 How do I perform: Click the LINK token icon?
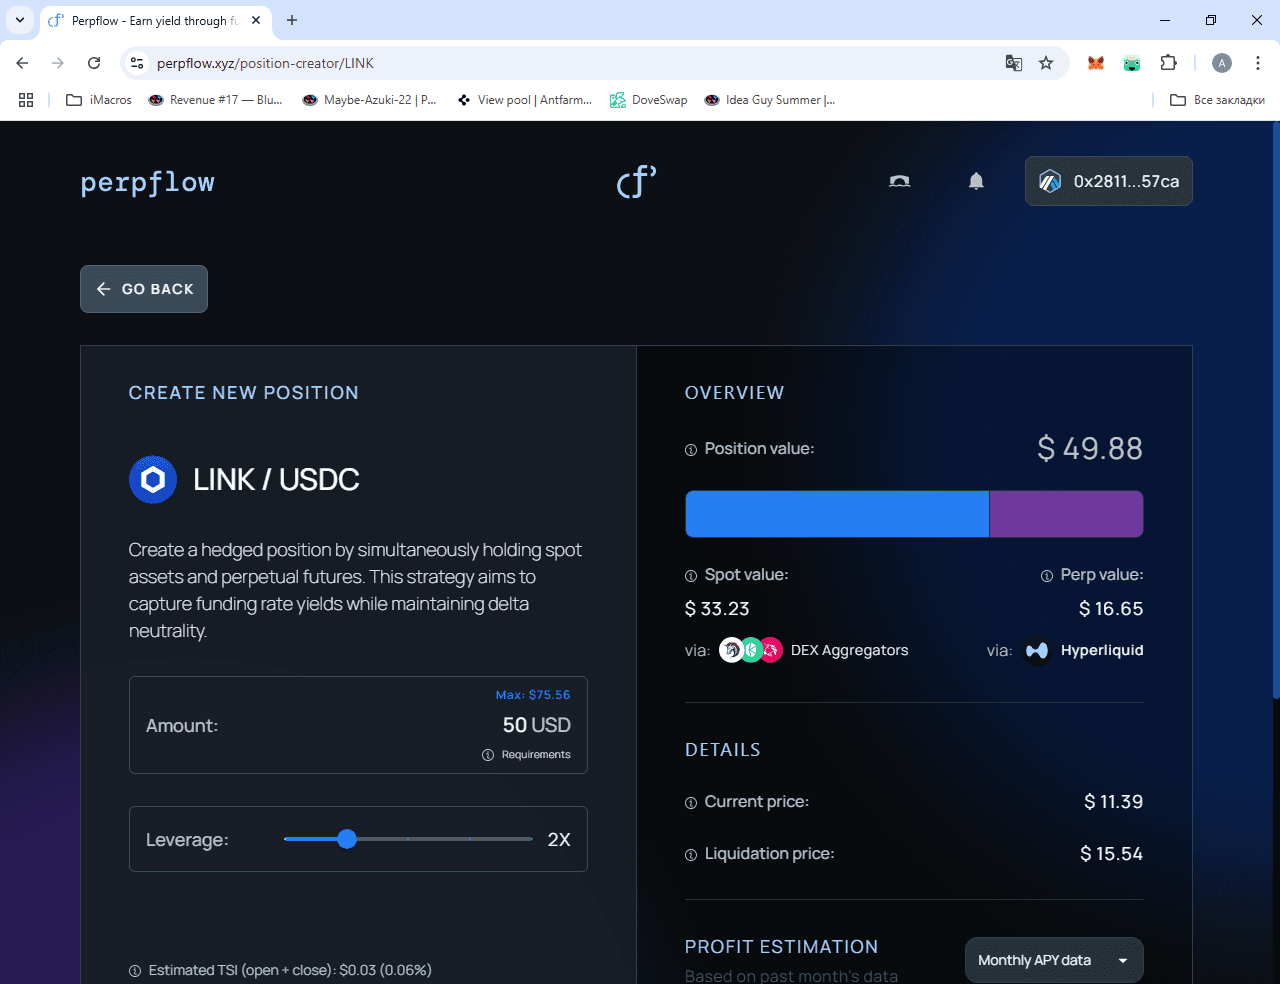pyautogui.click(x=153, y=480)
